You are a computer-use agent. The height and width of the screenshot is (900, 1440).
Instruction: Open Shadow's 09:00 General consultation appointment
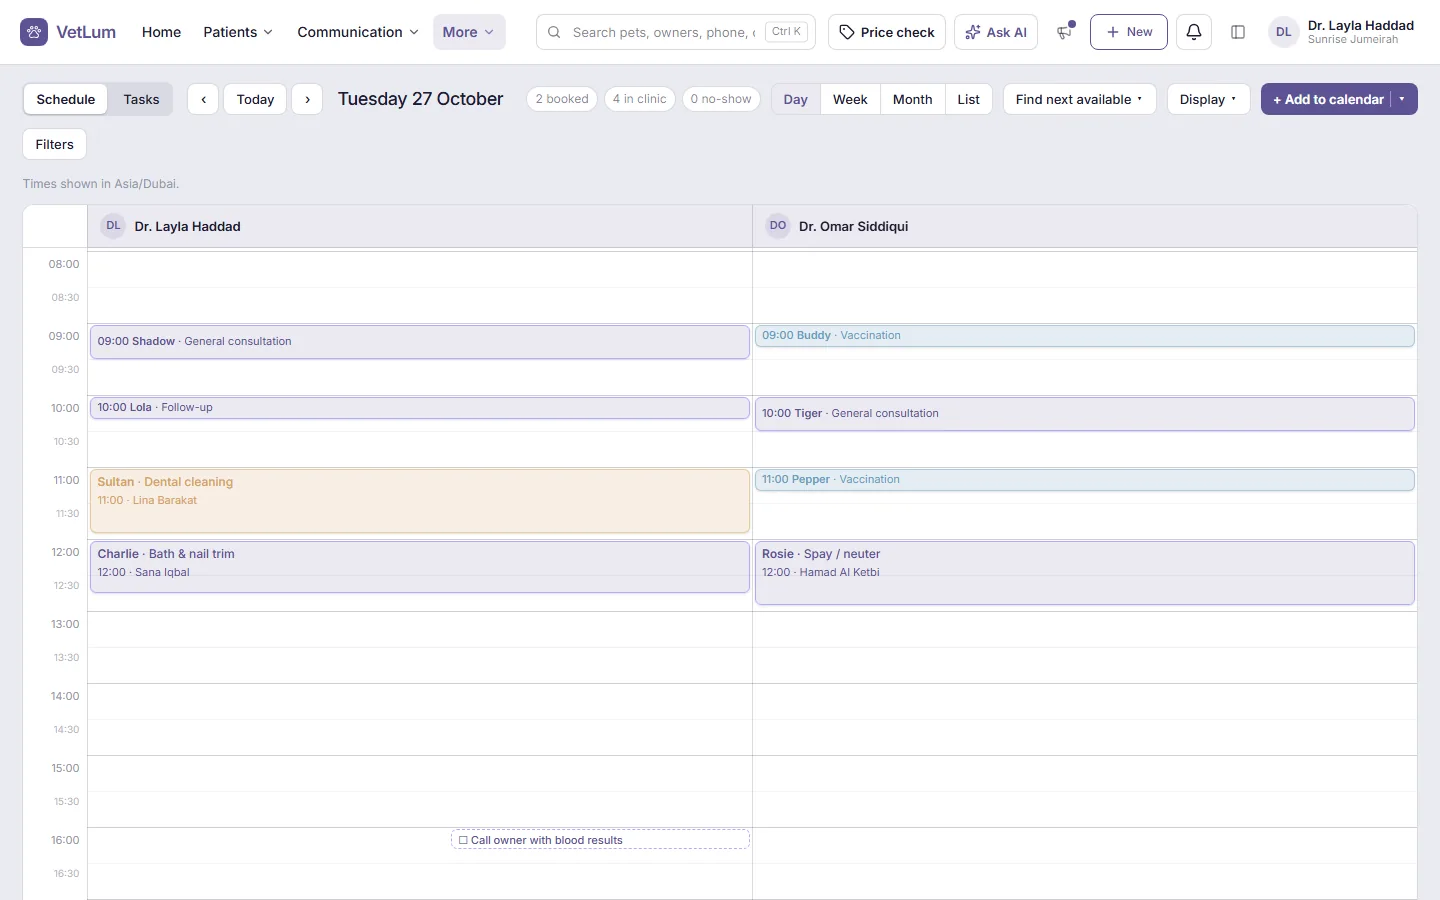click(420, 342)
